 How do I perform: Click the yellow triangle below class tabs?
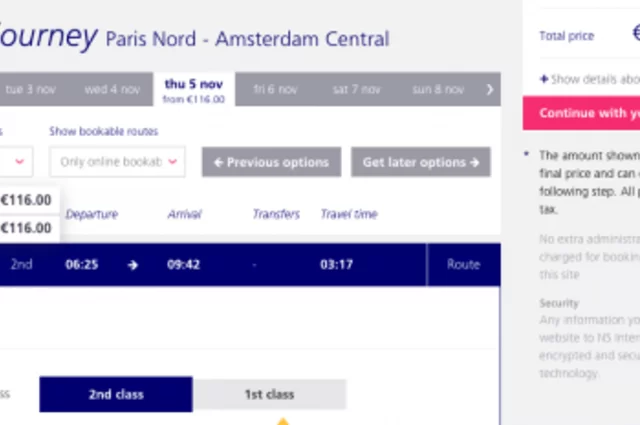pyautogui.click(x=282, y=421)
